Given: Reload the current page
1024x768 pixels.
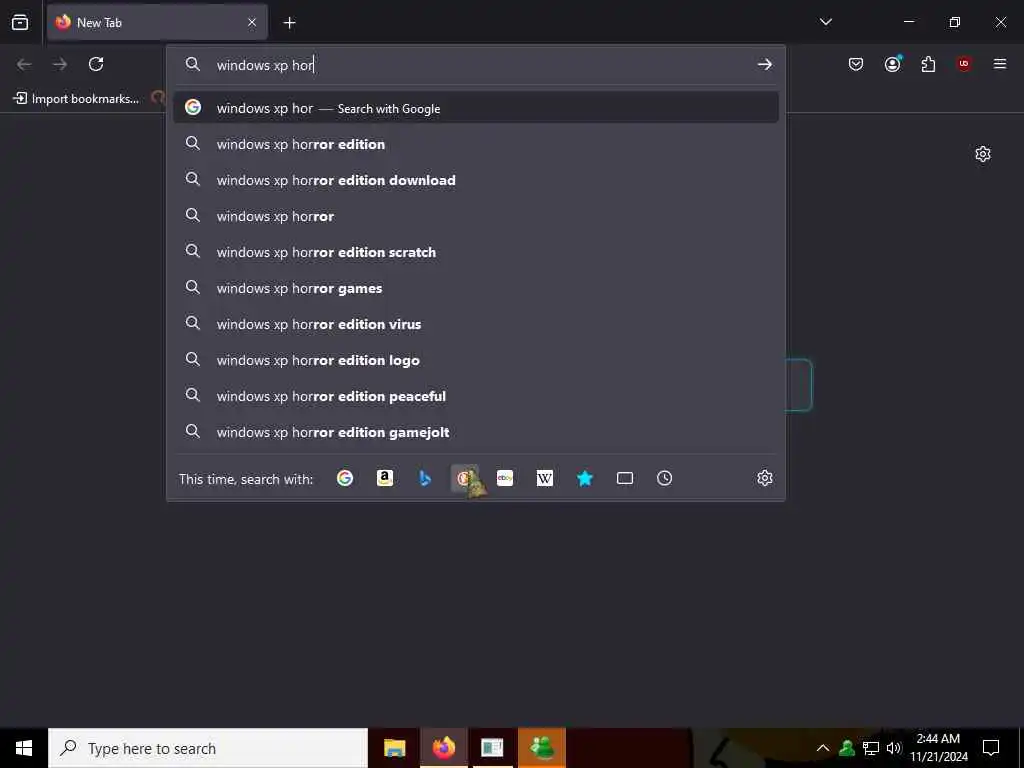Looking at the screenshot, I should (x=96, y=64).
